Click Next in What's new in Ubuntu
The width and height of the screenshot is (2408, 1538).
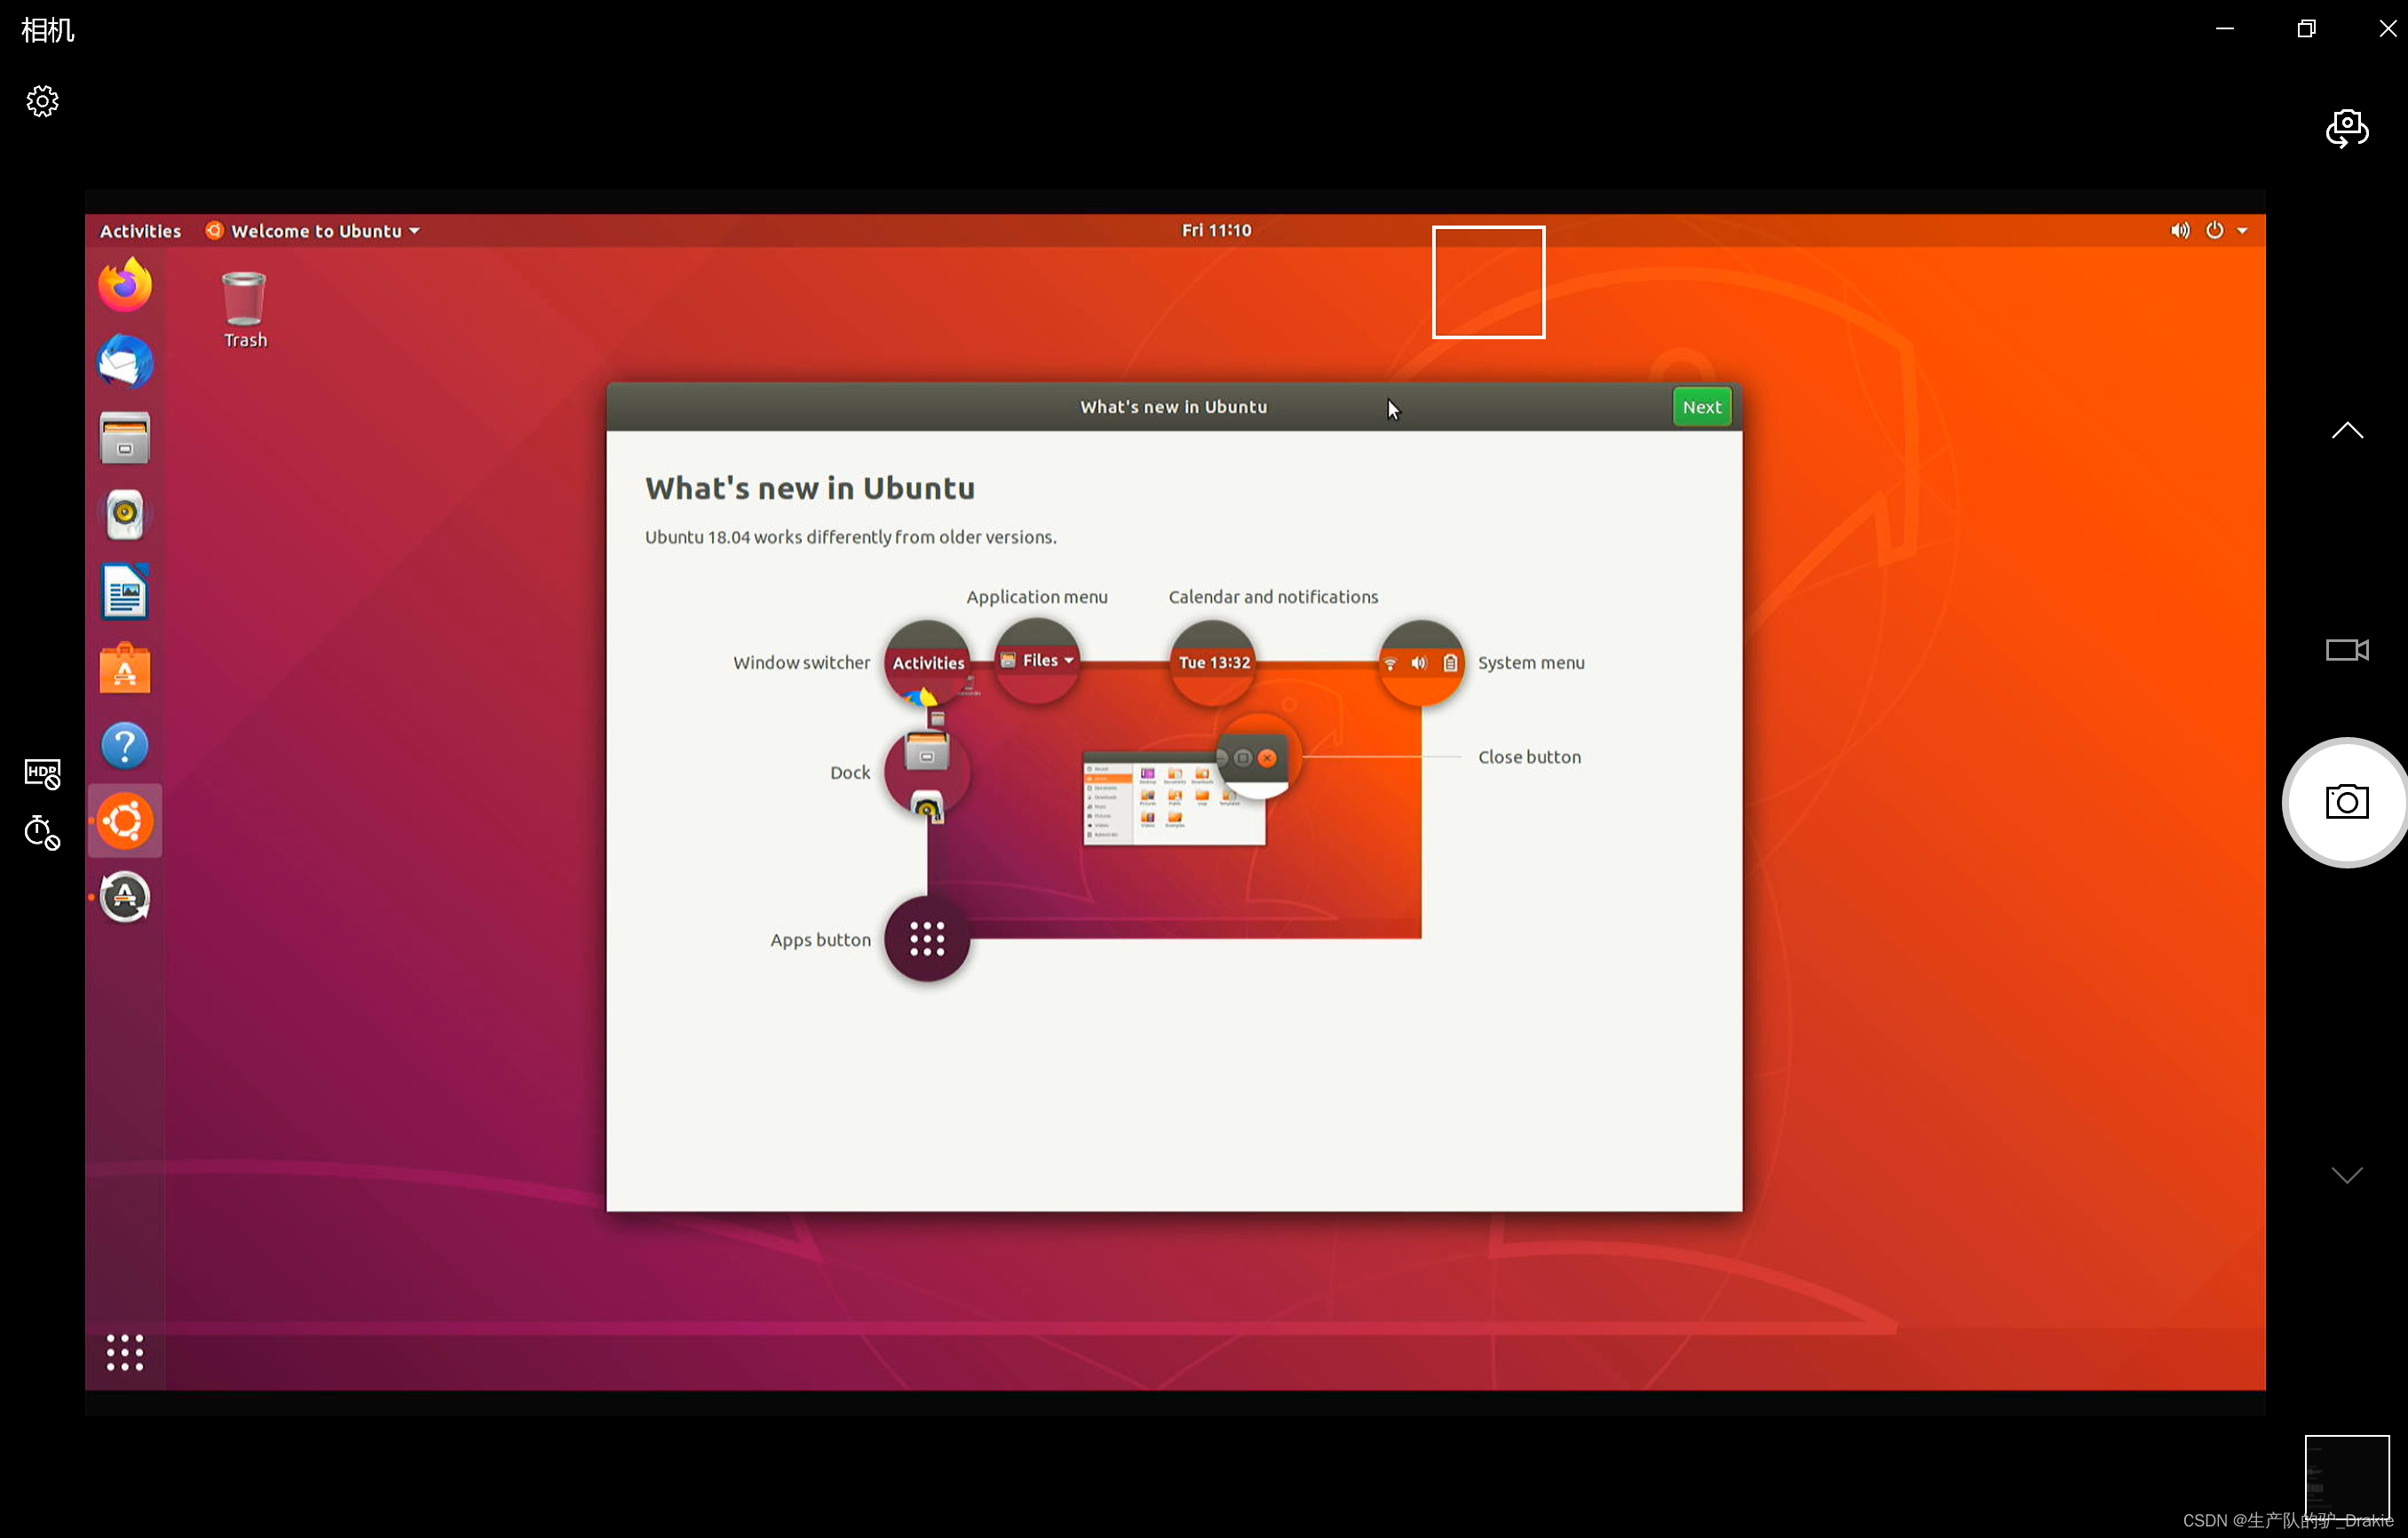[x=1701, y=407]
